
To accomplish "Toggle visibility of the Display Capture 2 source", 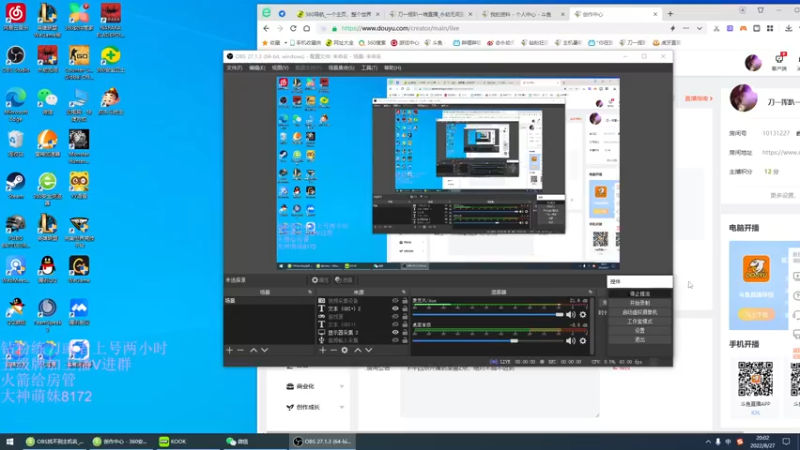I will point(395,332).
